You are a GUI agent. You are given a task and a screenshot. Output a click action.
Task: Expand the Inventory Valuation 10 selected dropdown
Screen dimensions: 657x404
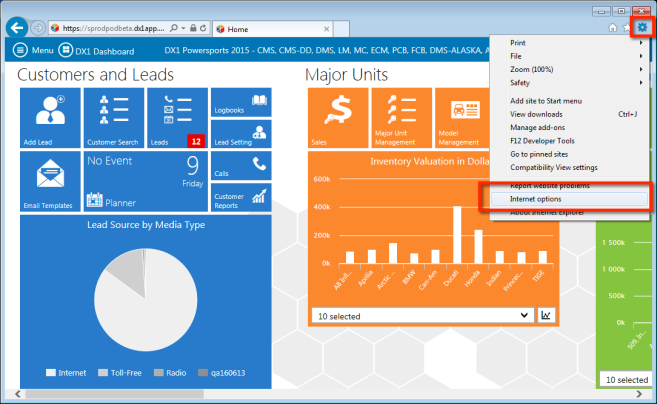422,316
